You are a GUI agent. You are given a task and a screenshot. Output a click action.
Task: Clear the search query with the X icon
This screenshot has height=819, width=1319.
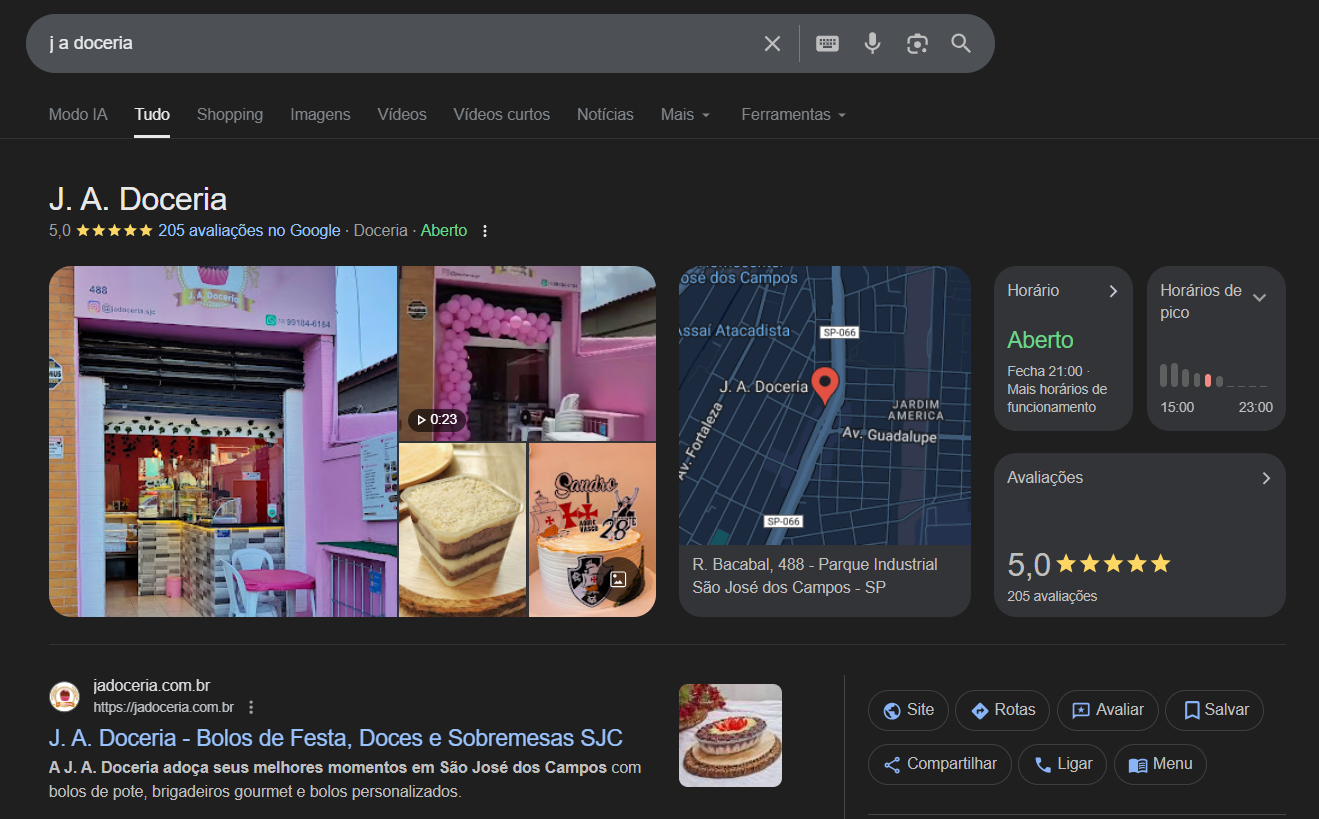pos(772,42)
